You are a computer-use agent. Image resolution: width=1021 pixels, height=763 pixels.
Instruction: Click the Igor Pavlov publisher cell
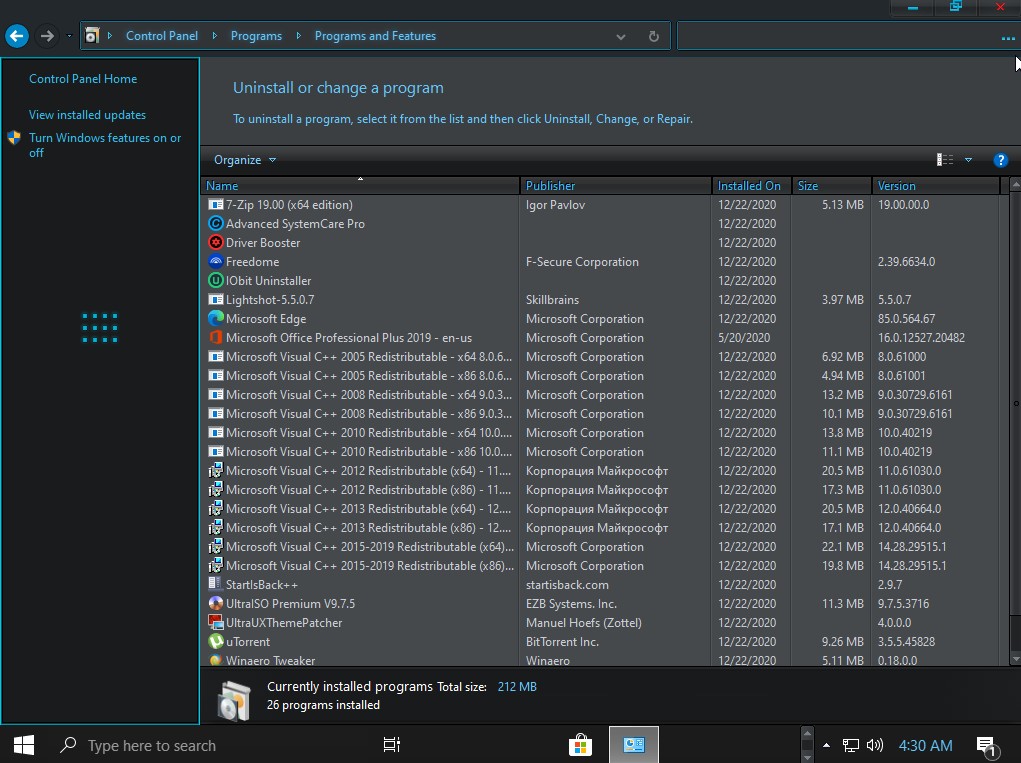(x=555, y=204)
